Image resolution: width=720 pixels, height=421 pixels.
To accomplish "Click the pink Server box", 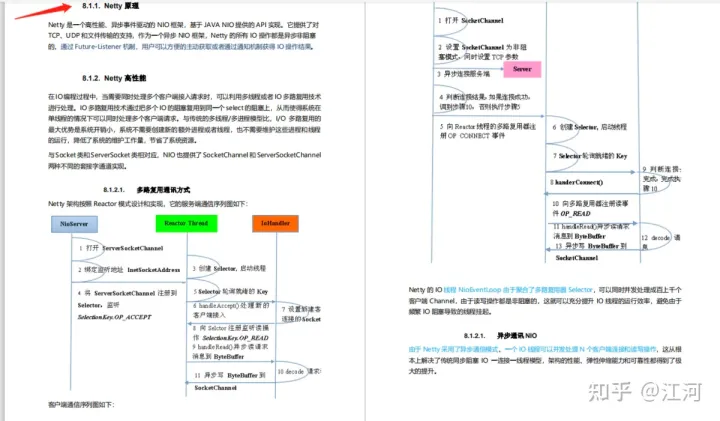I will [x=522, y=69].
